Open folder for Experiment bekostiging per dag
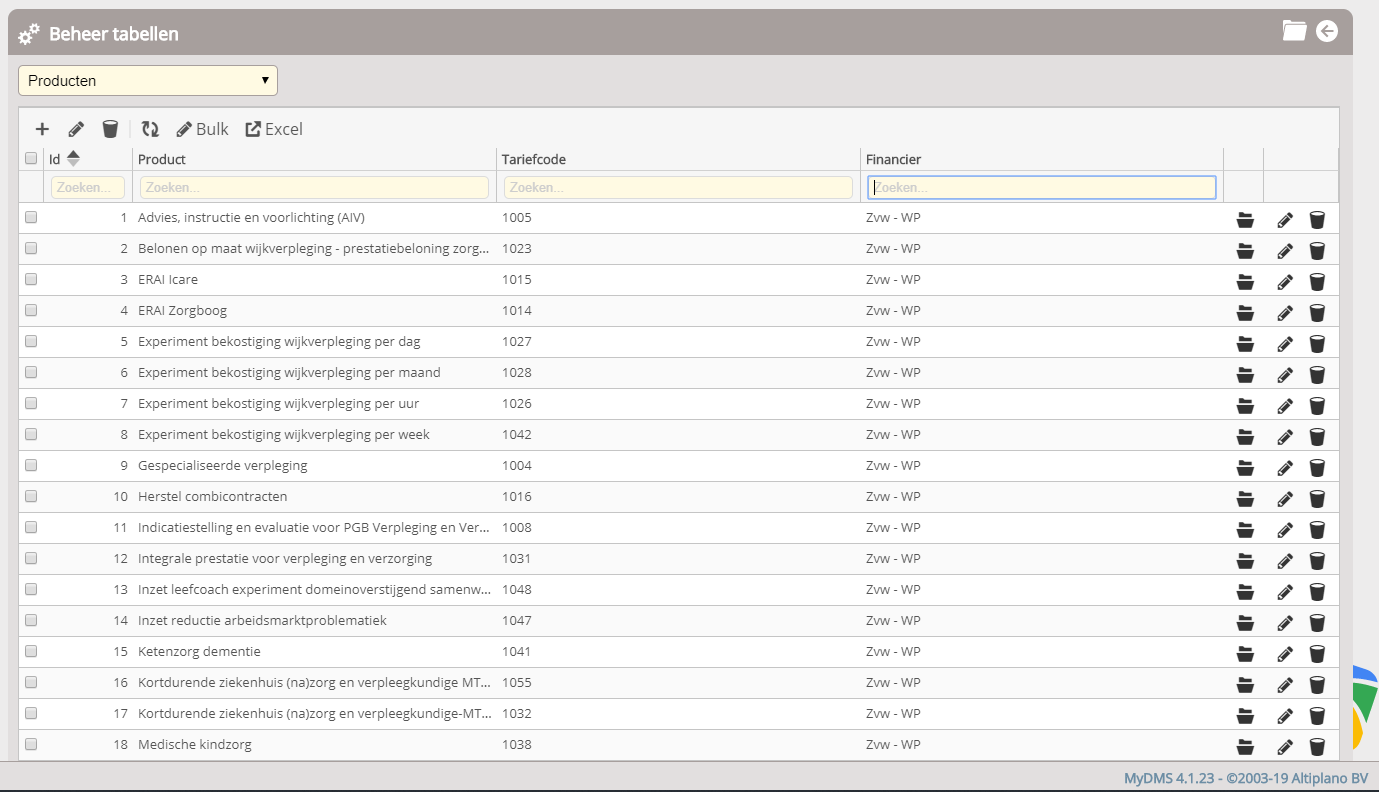Viewport: 1379px width, 792px height. click(1245, 344)
